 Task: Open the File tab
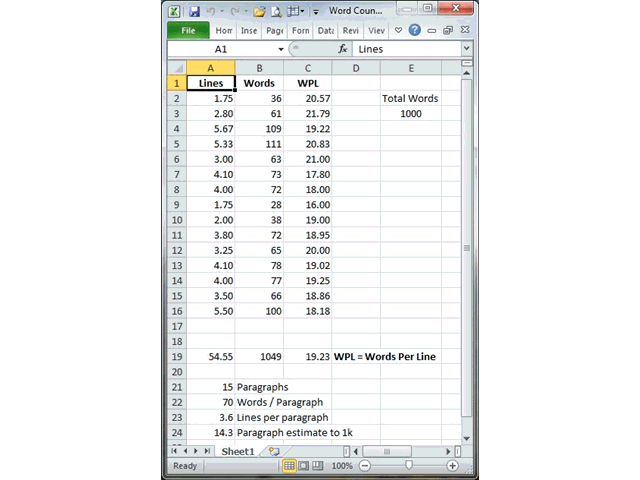[188, 30]
